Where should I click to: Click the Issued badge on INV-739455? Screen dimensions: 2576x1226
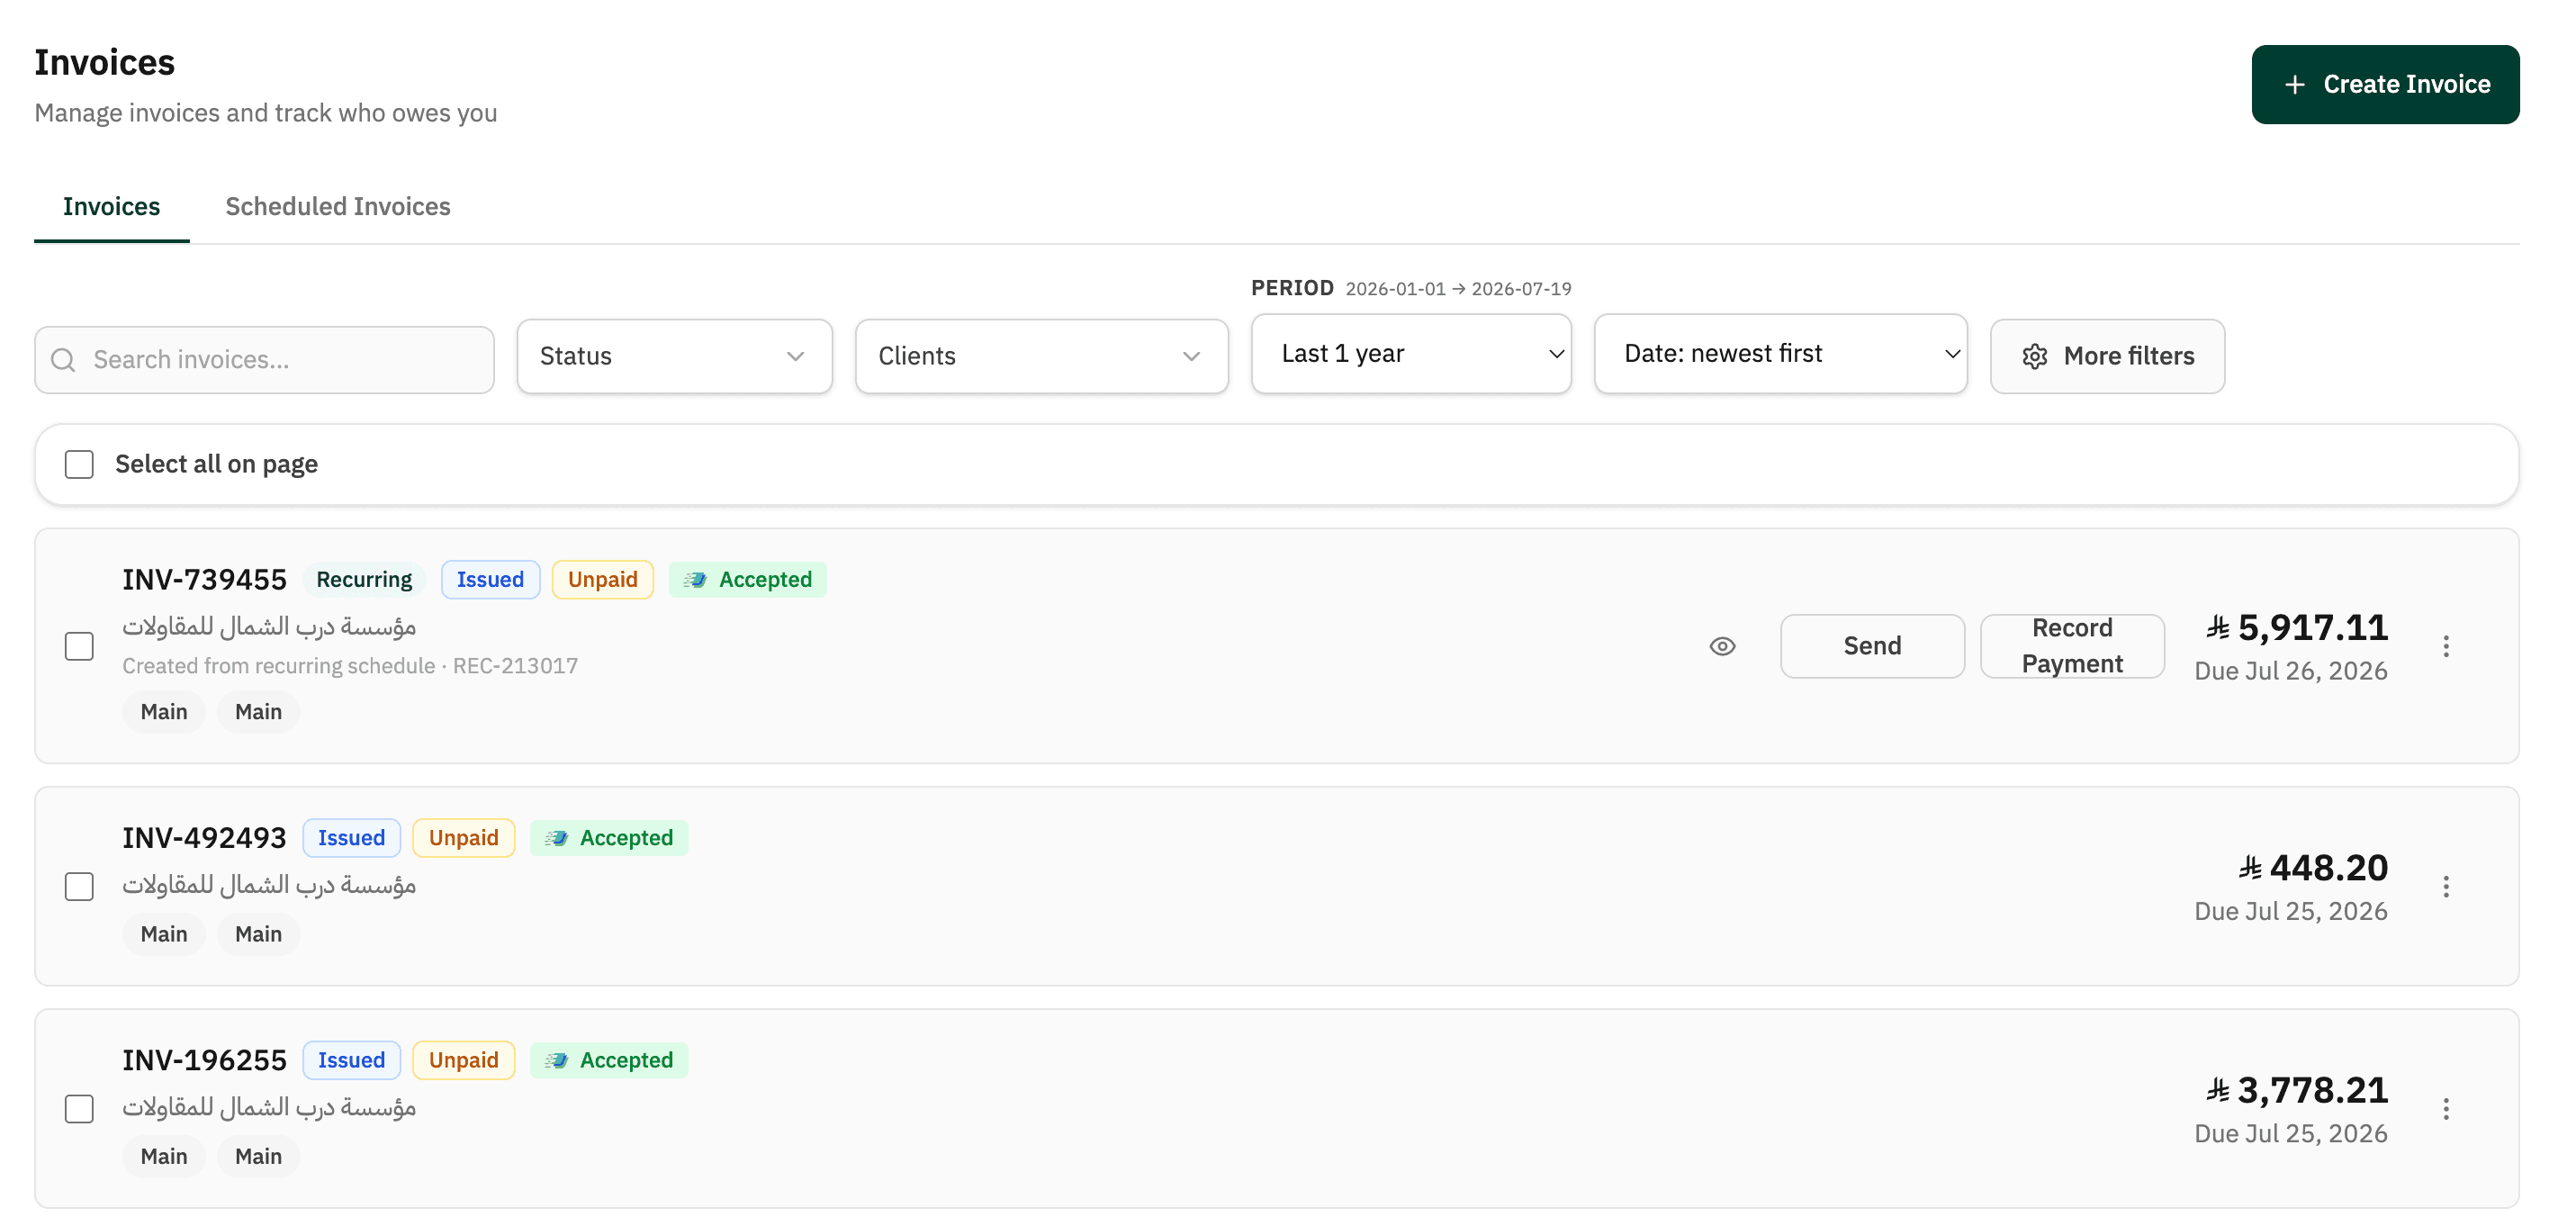pos(490,580)
